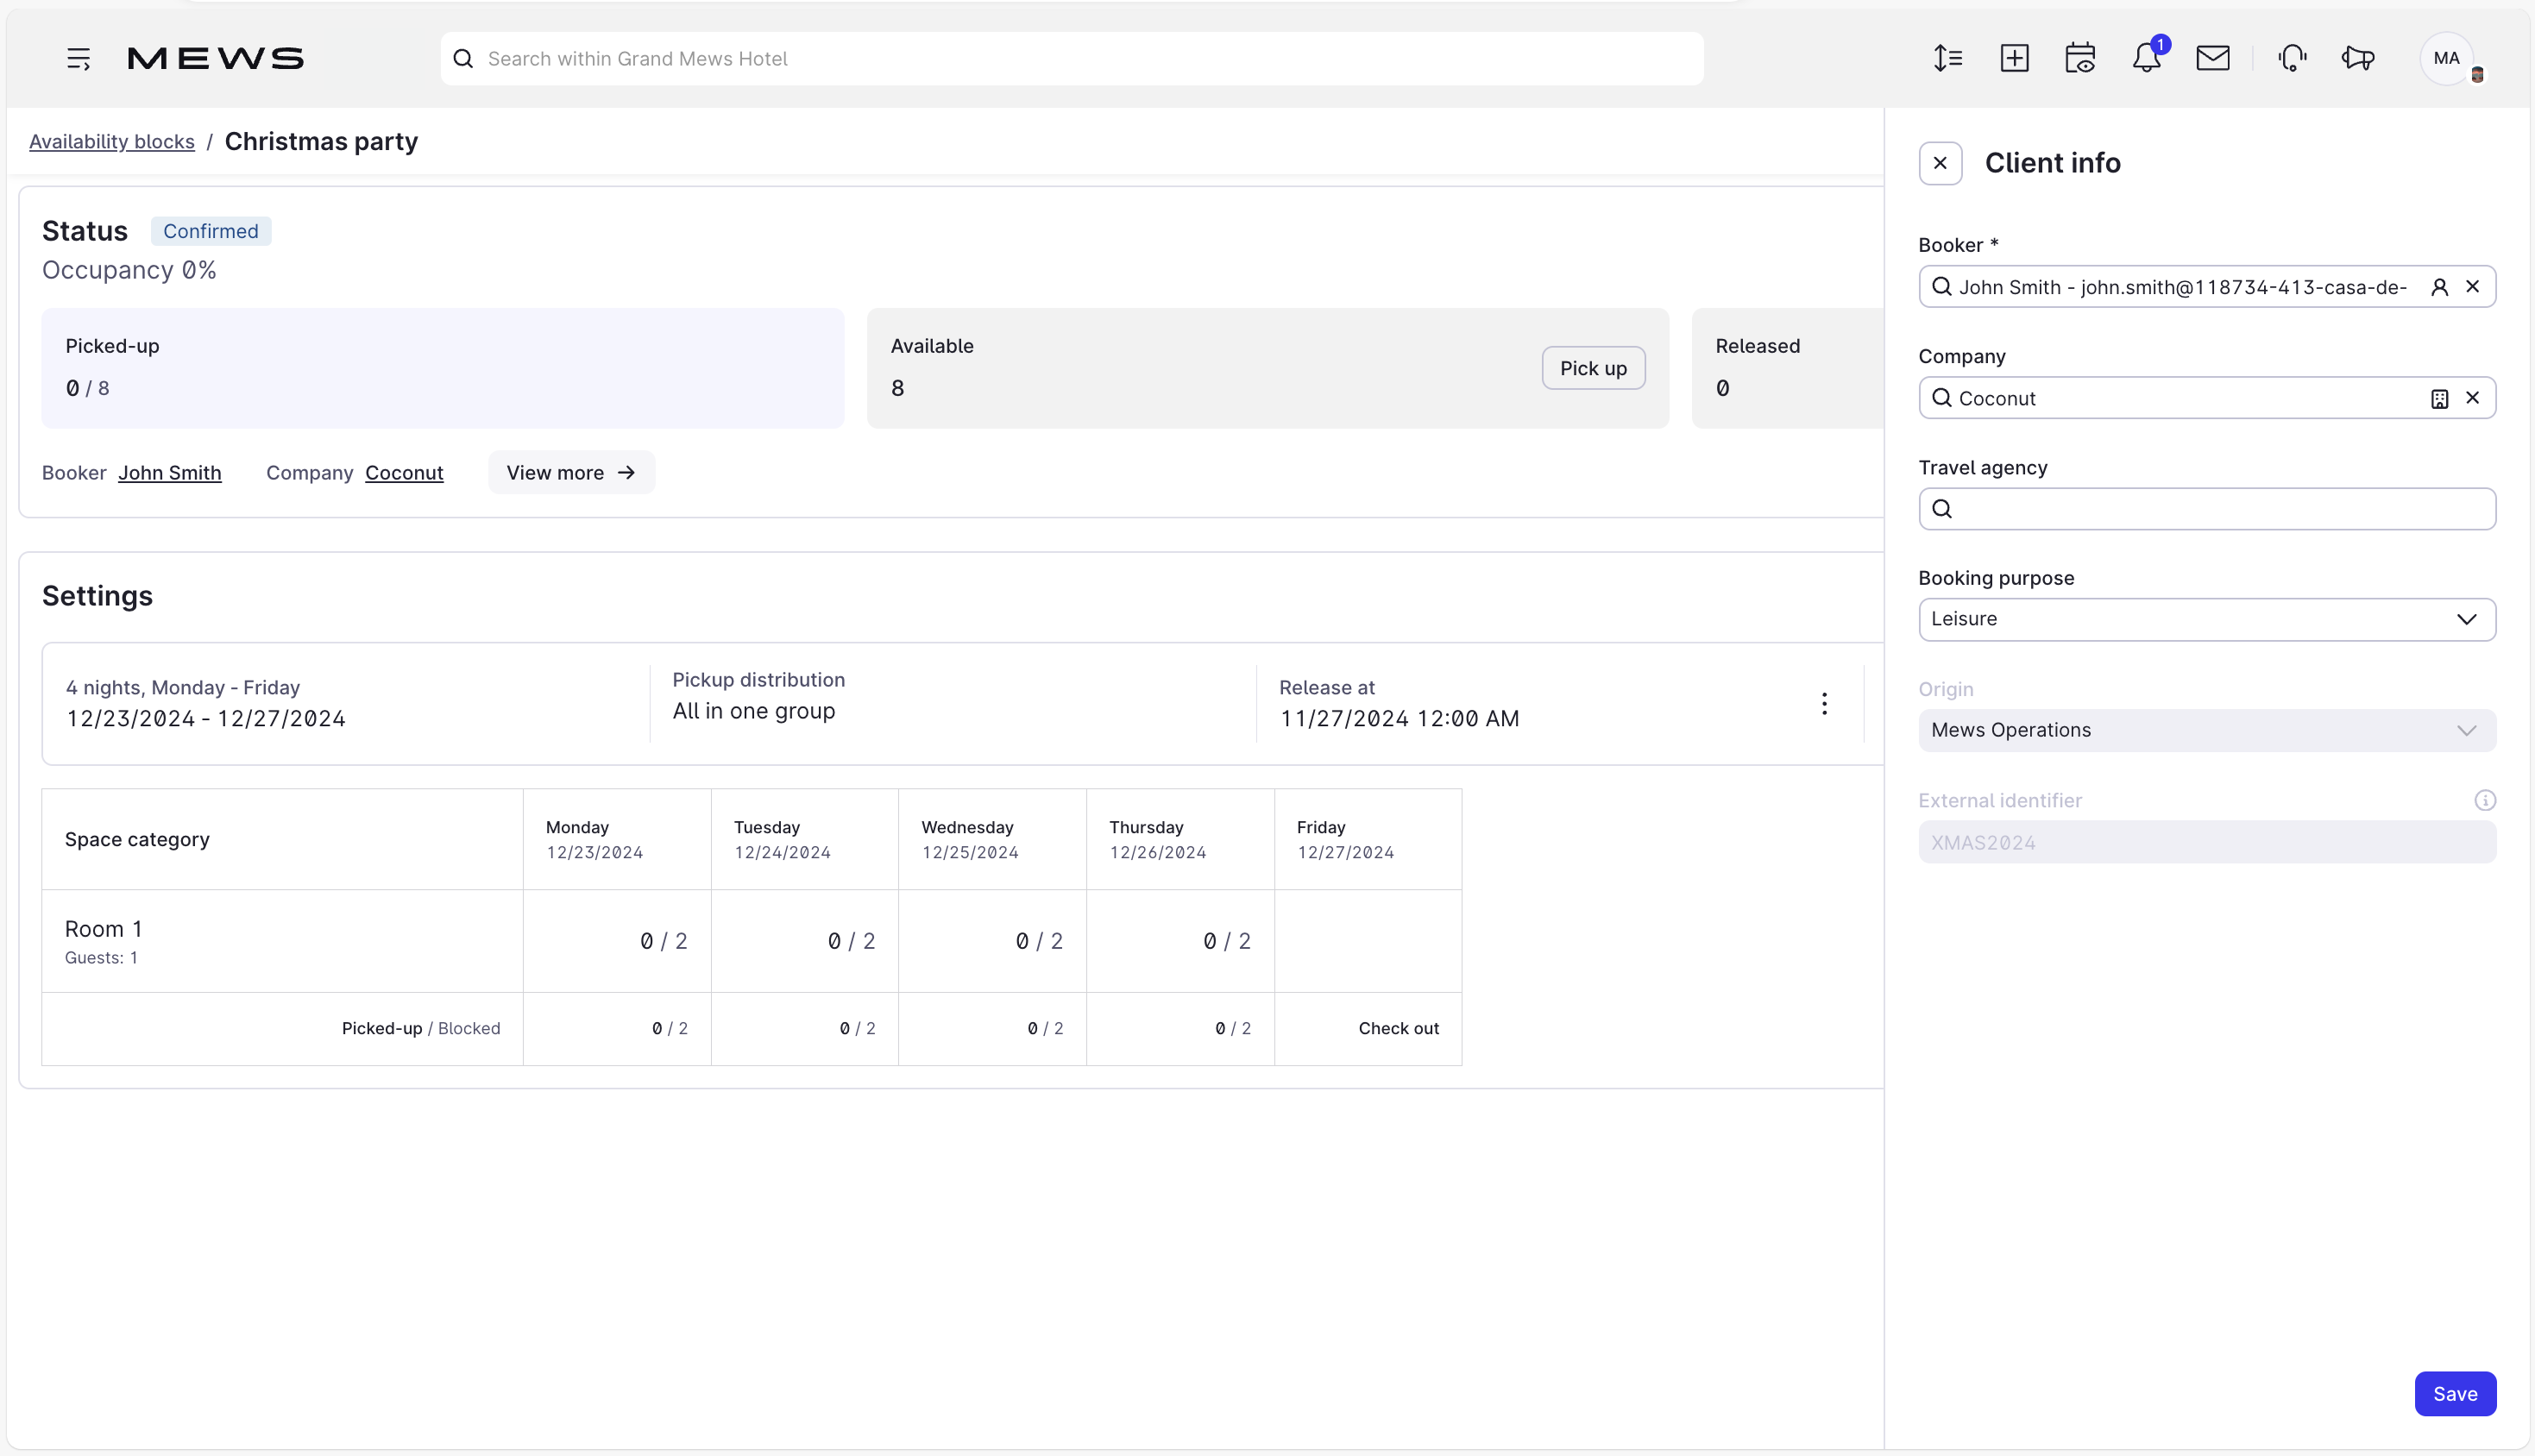Image resolution: width=2535 pixels, height=1456 pixels.
Task: Open the three-dot menu in the Settings card
Action: coord(1824,704)
